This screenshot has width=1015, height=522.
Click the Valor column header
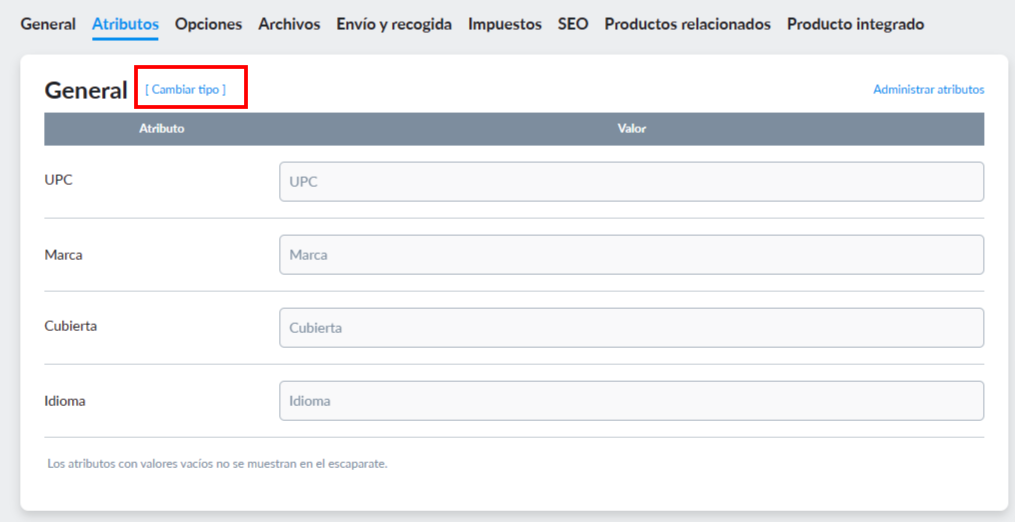point(632,128)
